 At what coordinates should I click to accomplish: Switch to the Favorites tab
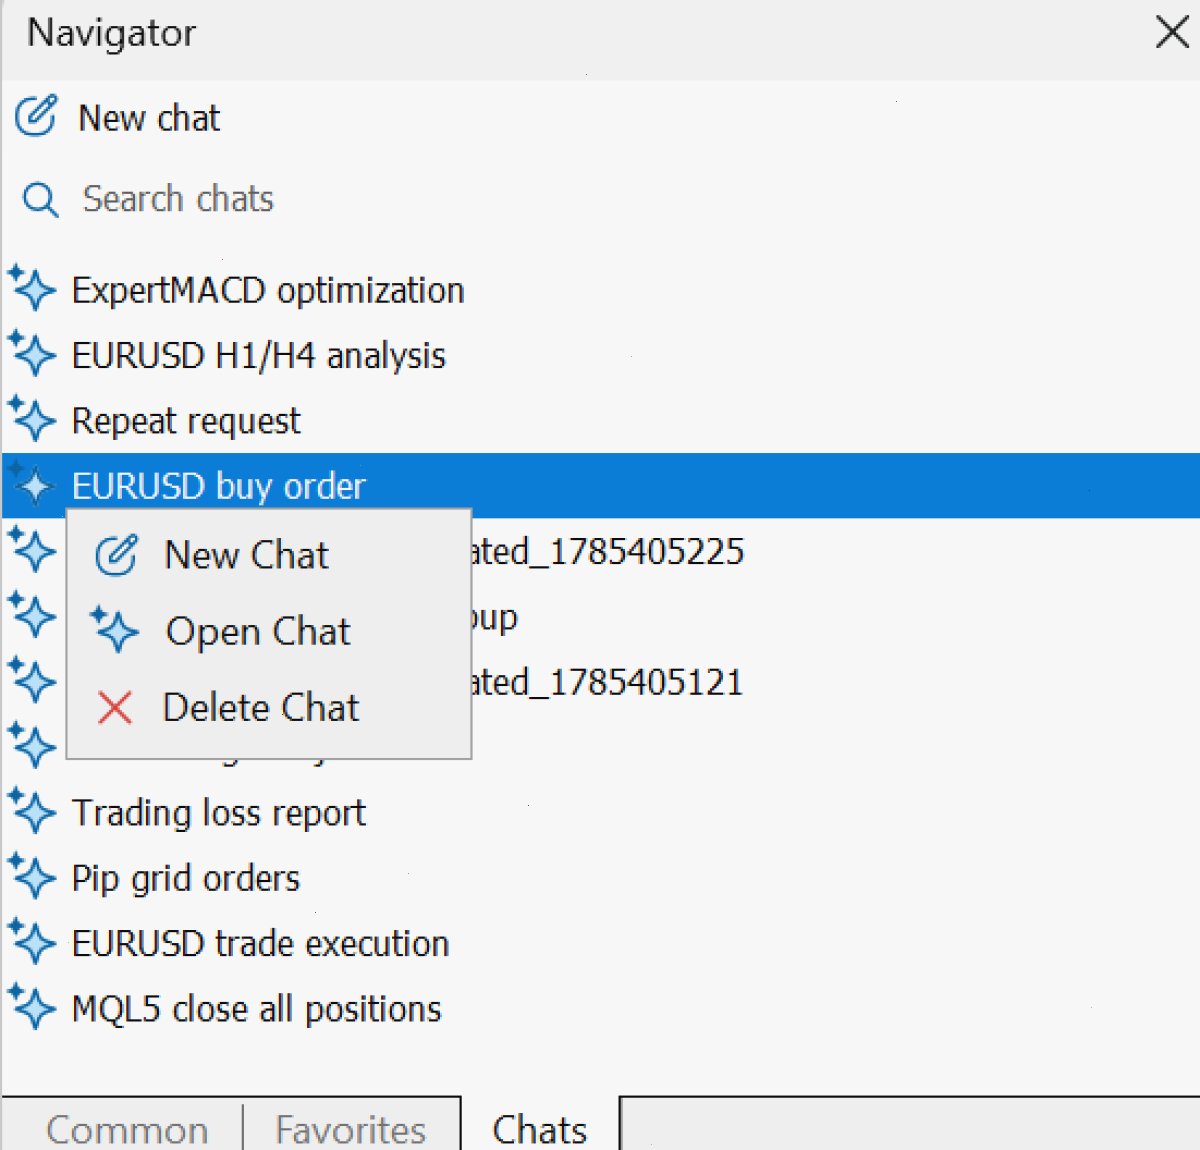[x=351, y=1129]
